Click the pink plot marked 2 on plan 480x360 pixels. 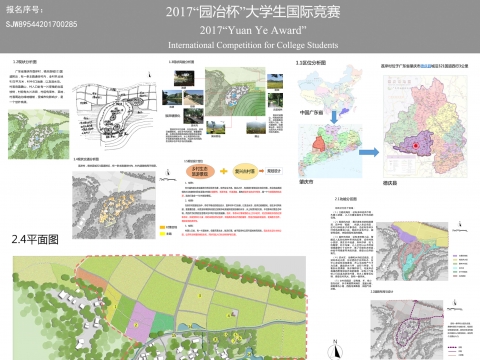tap(140, 321)
